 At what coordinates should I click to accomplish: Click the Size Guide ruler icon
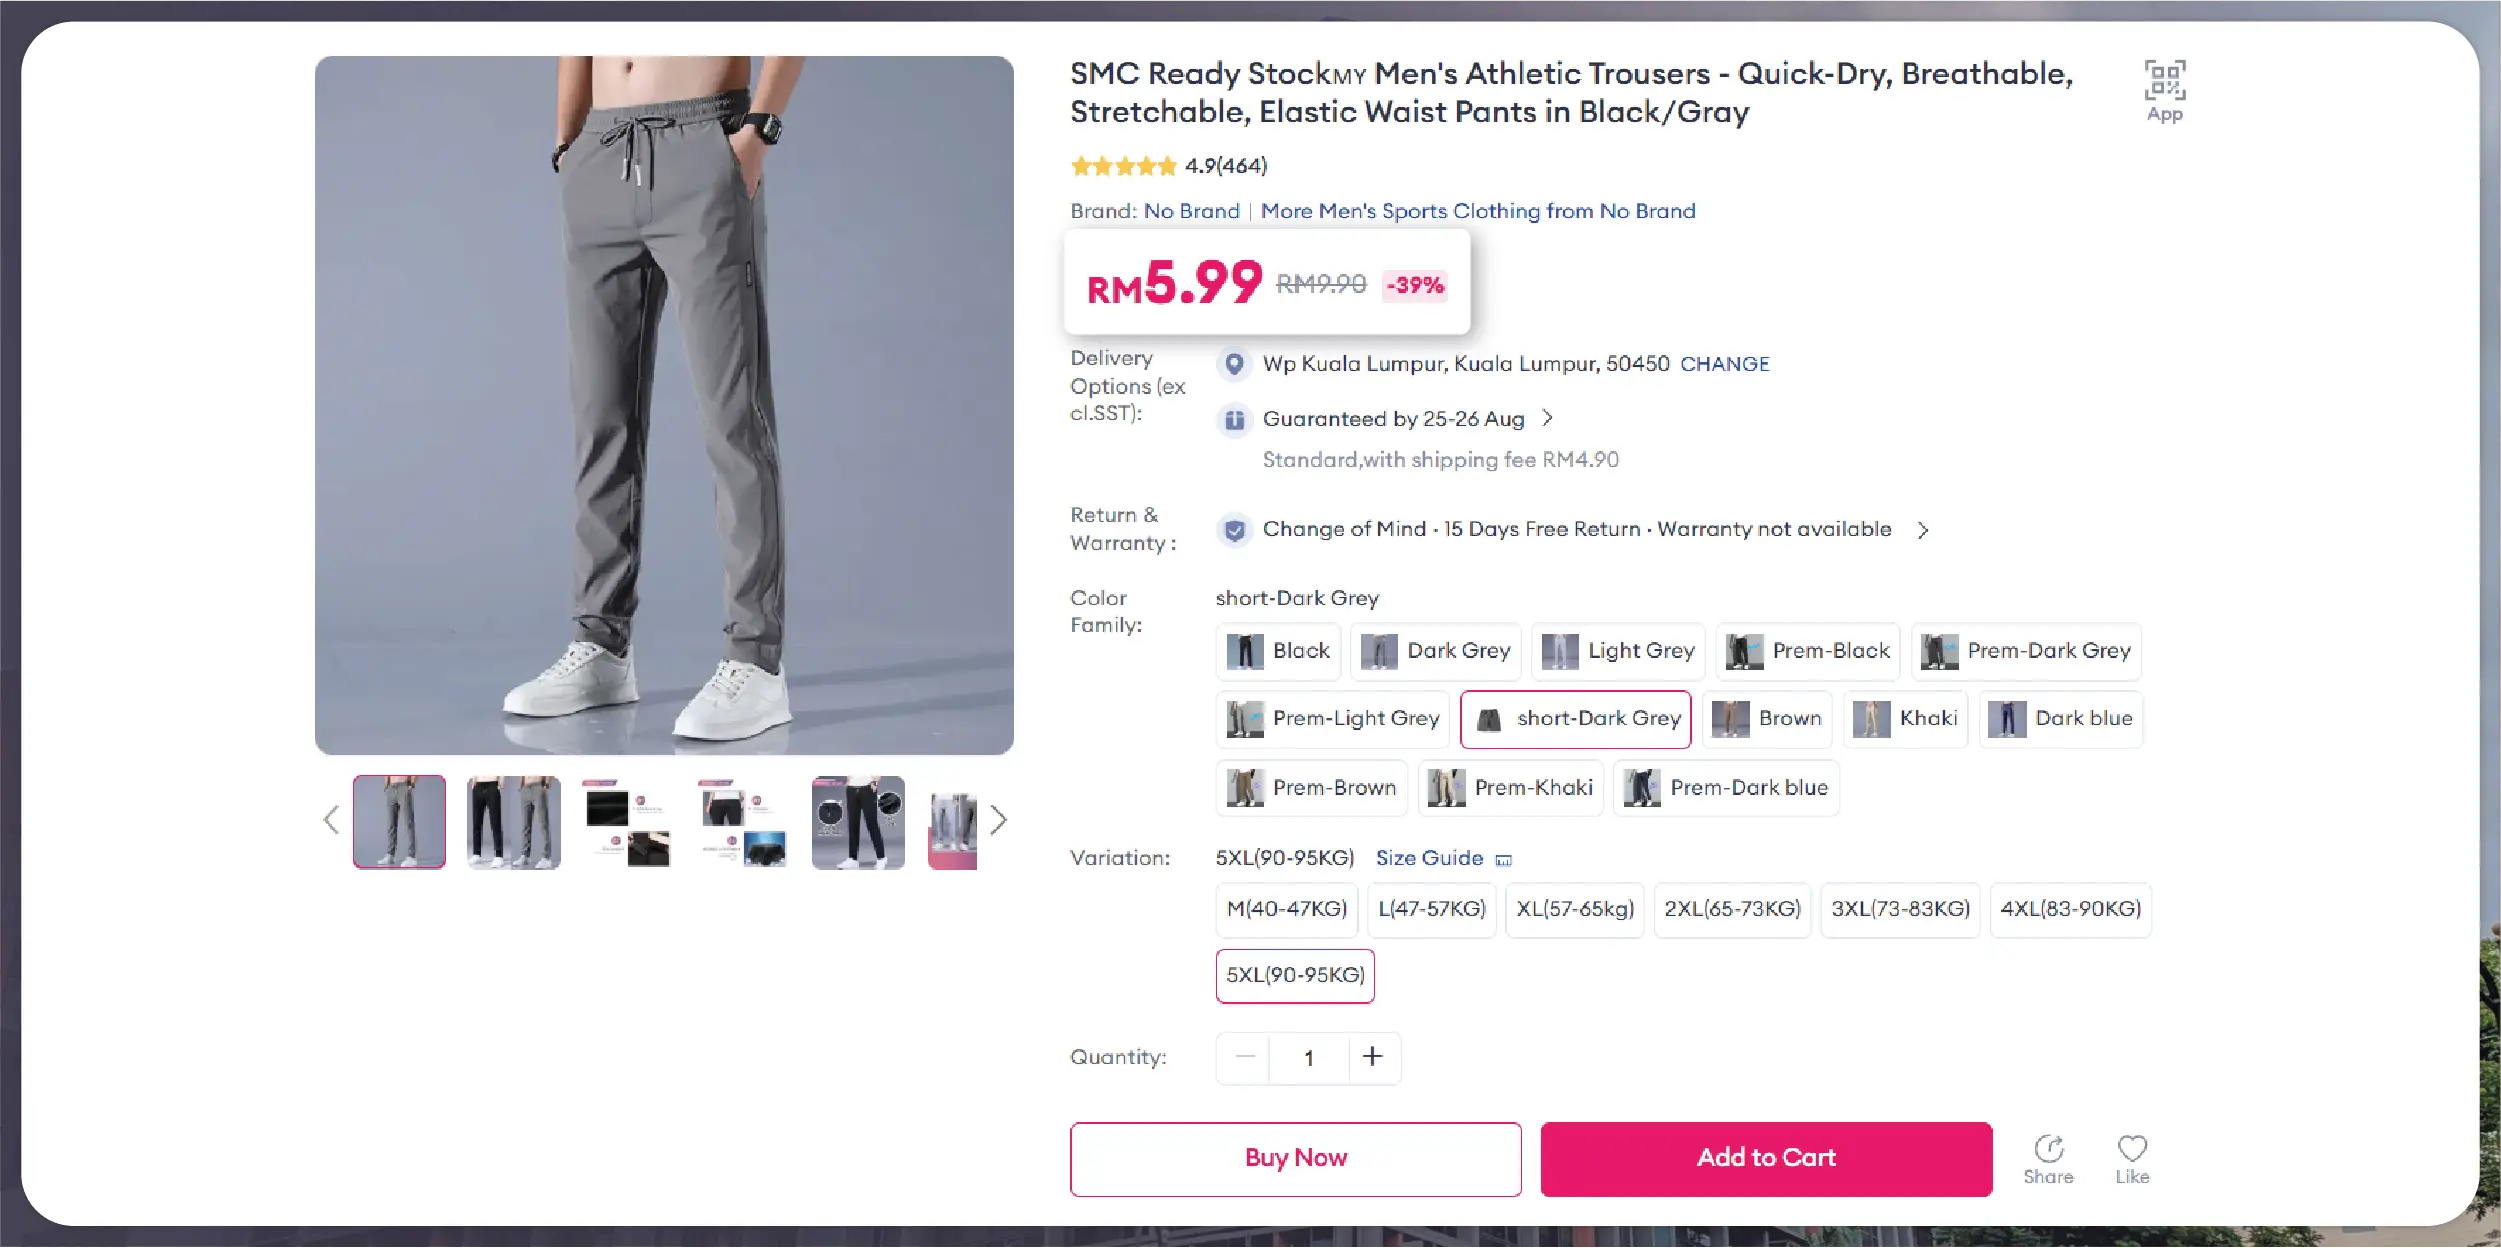point(1503,860)
